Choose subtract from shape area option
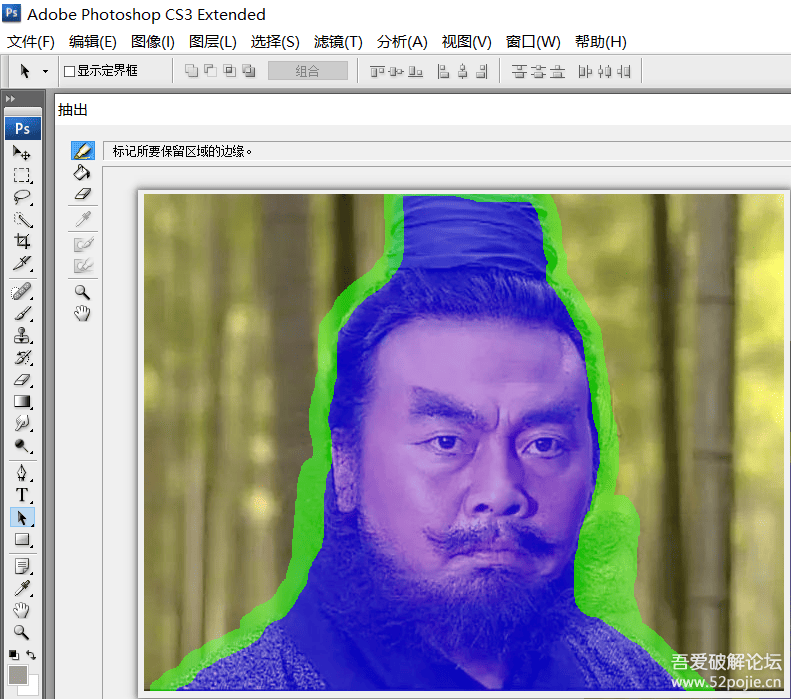 pos(210,71)
